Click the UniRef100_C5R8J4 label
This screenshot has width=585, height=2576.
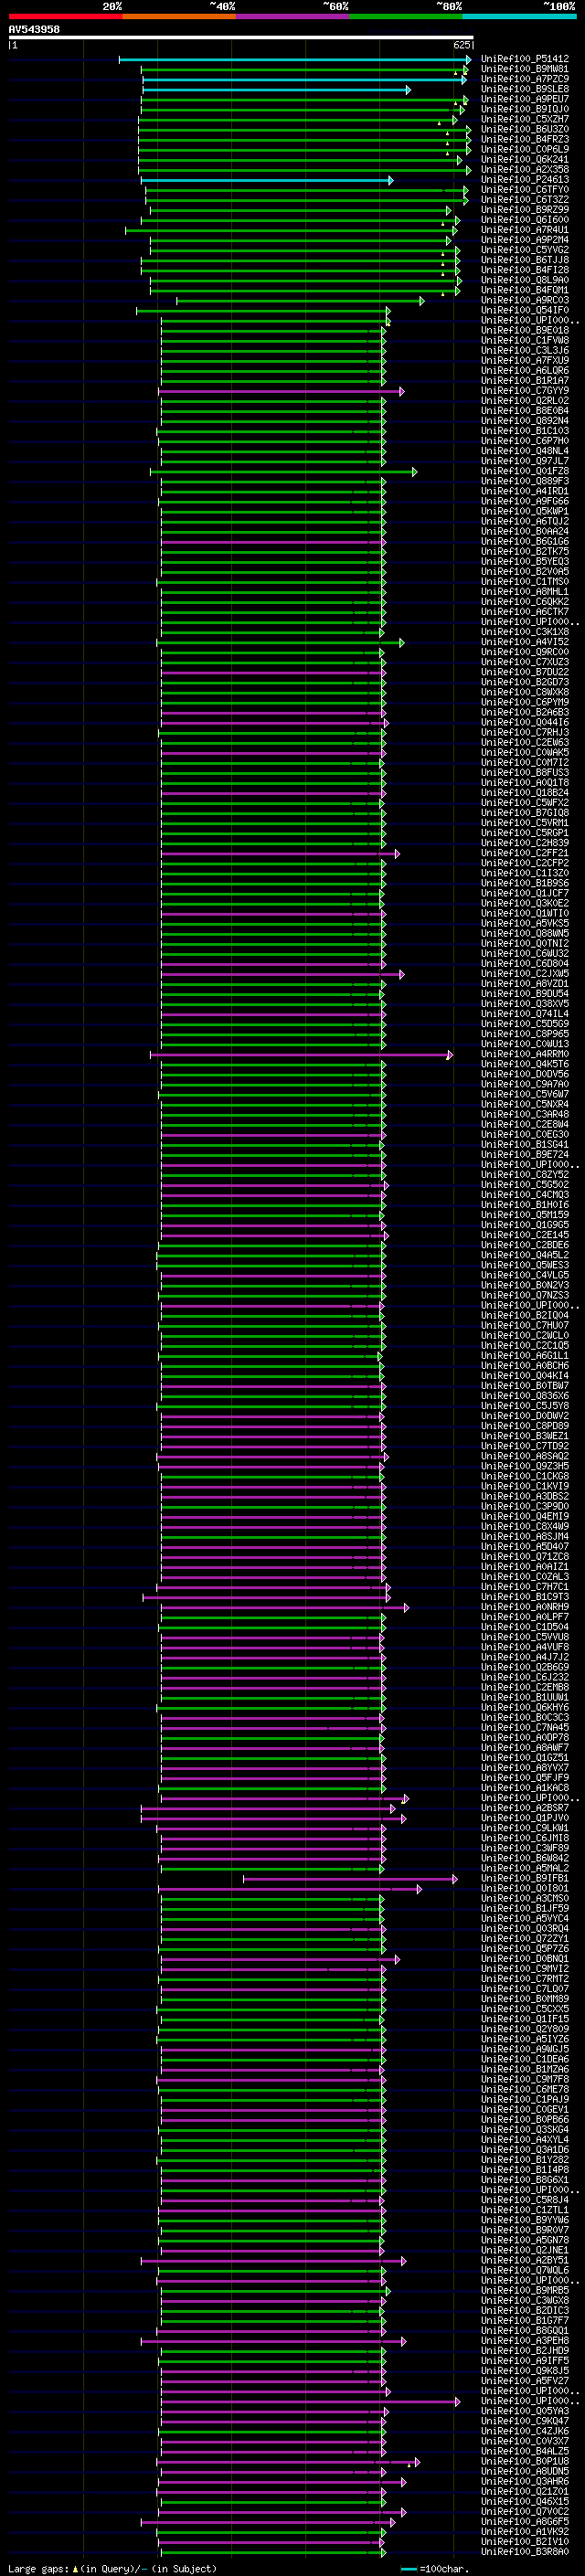pos(525,2201)
